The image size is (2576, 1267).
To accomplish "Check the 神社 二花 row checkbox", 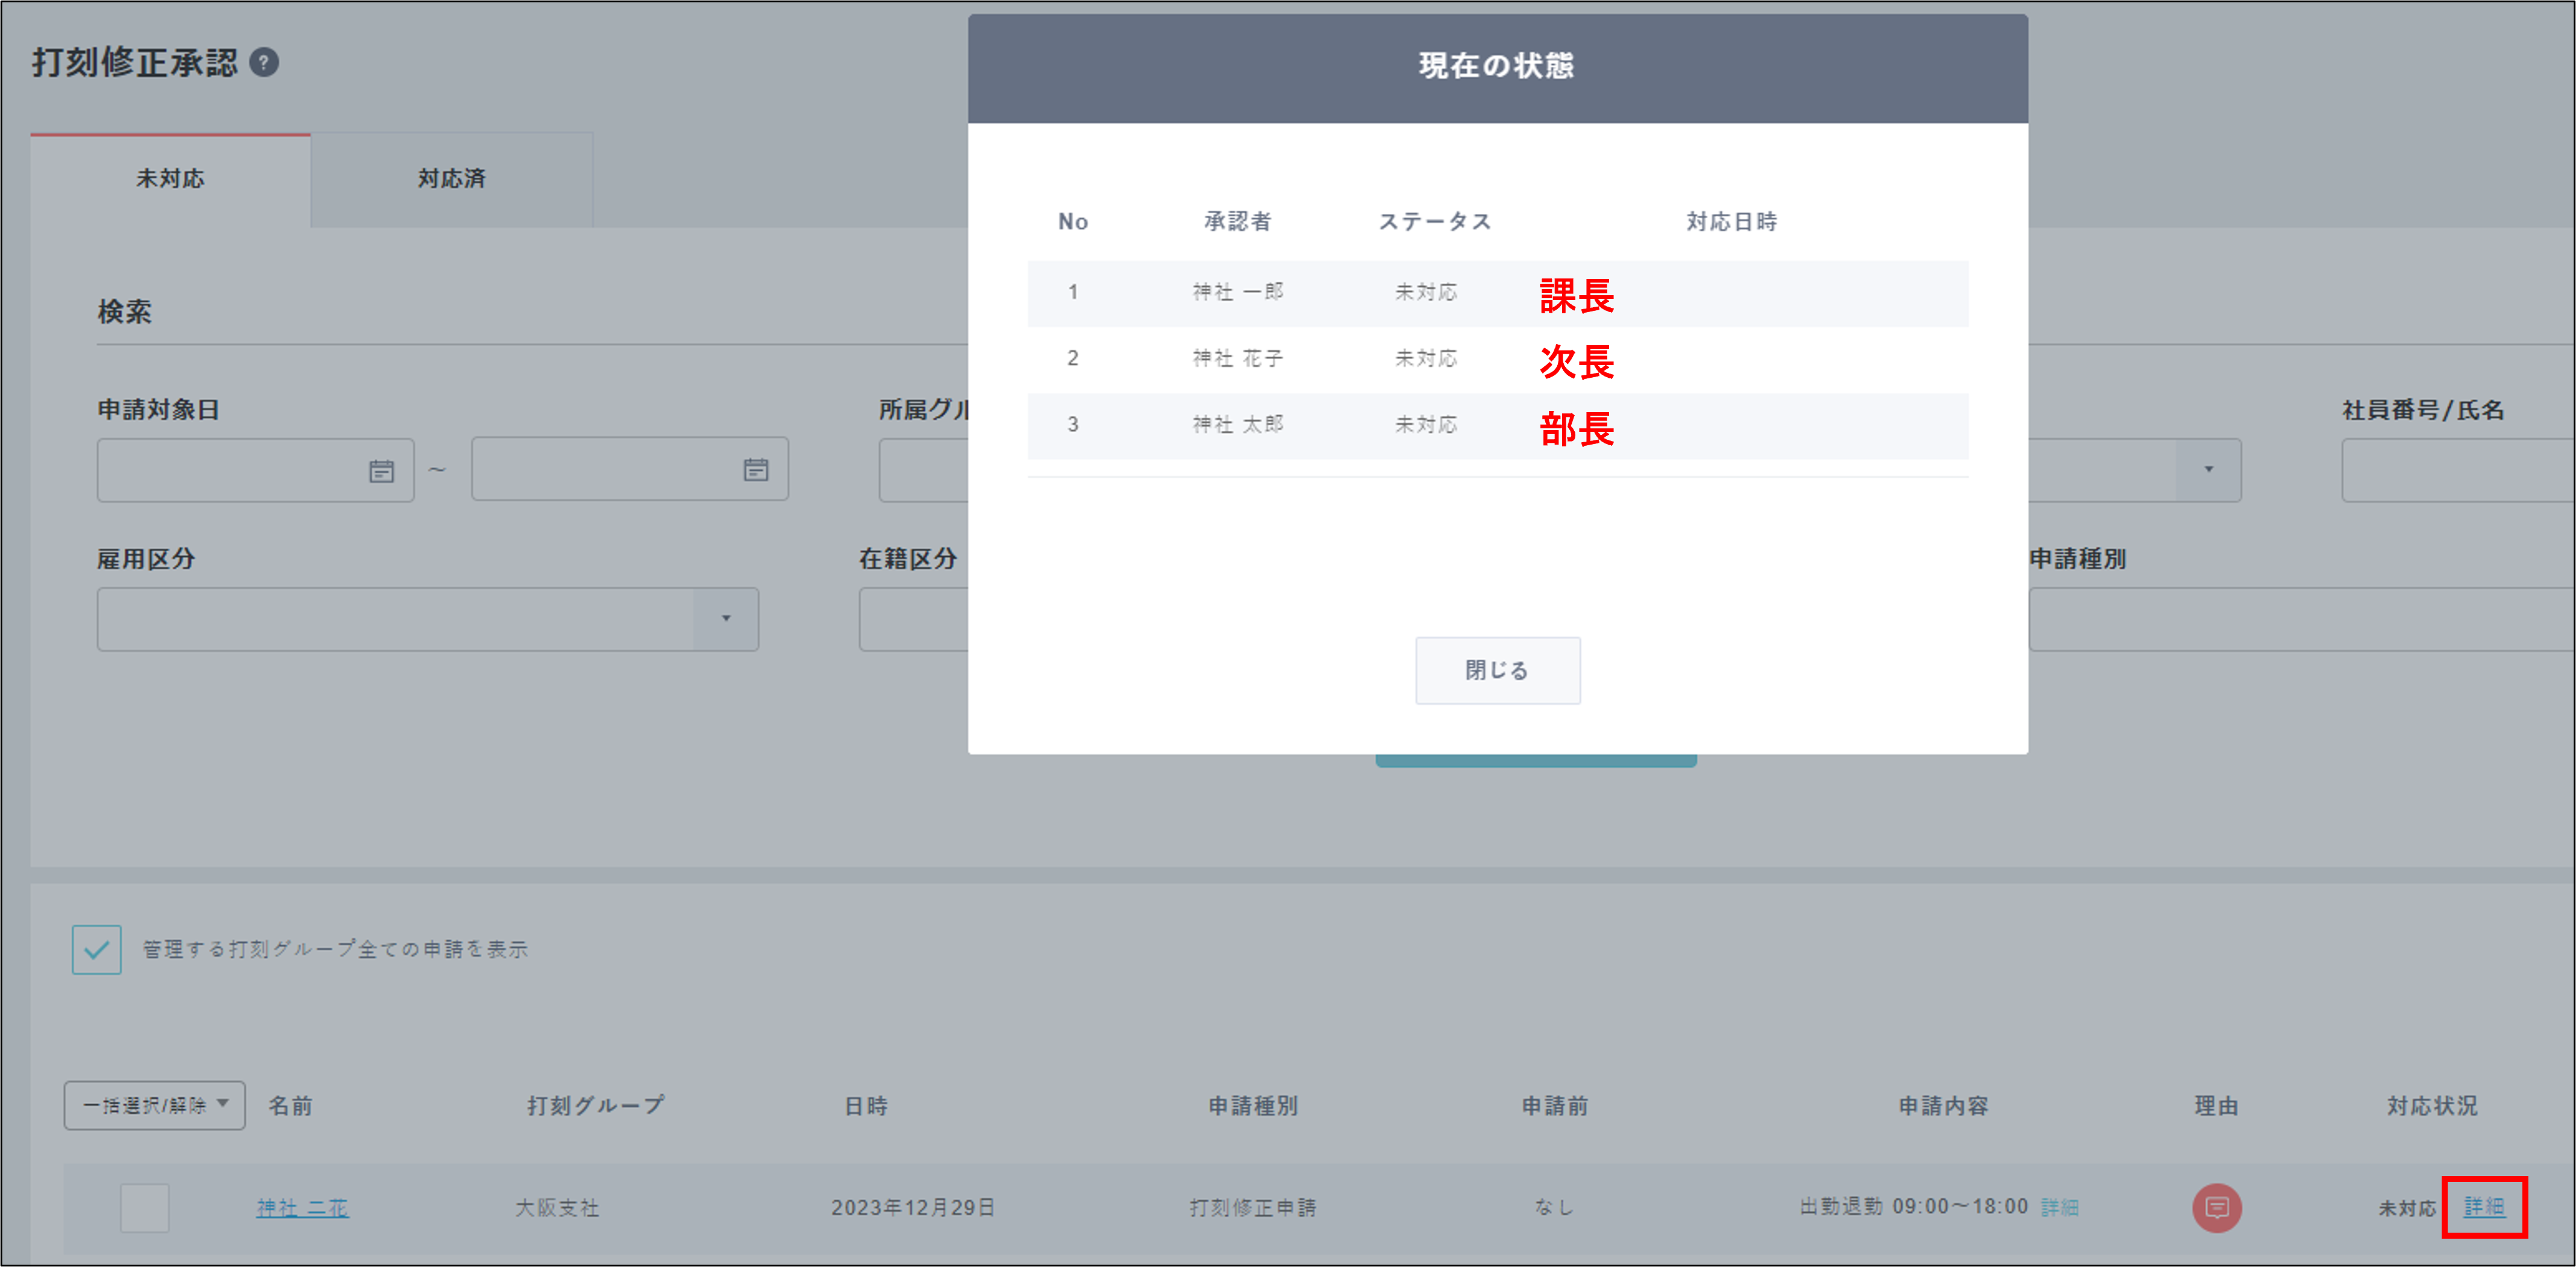I will click(145, 1208).
